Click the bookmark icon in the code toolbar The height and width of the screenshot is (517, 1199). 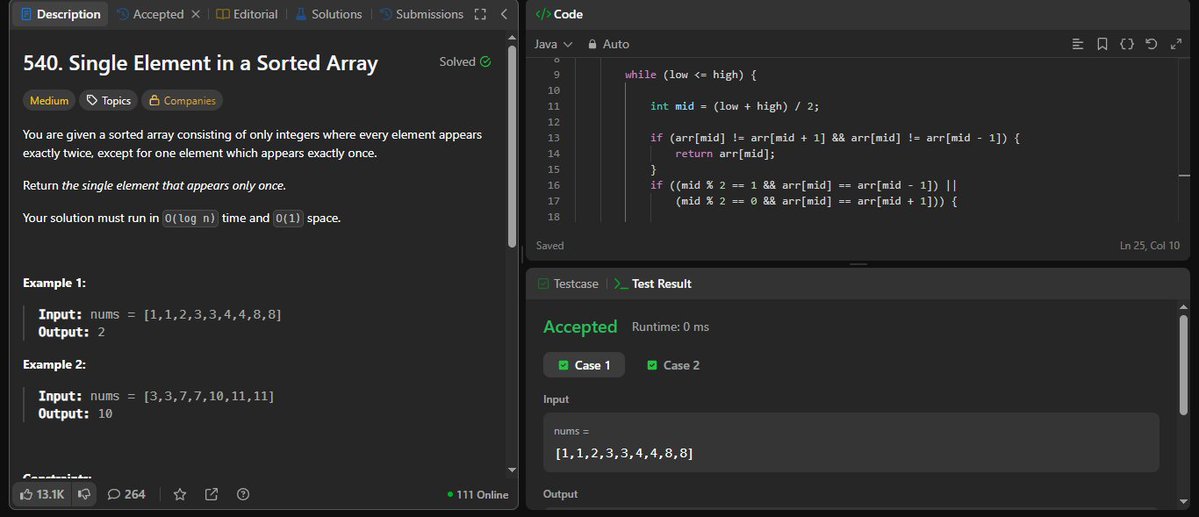point(1102,44)
